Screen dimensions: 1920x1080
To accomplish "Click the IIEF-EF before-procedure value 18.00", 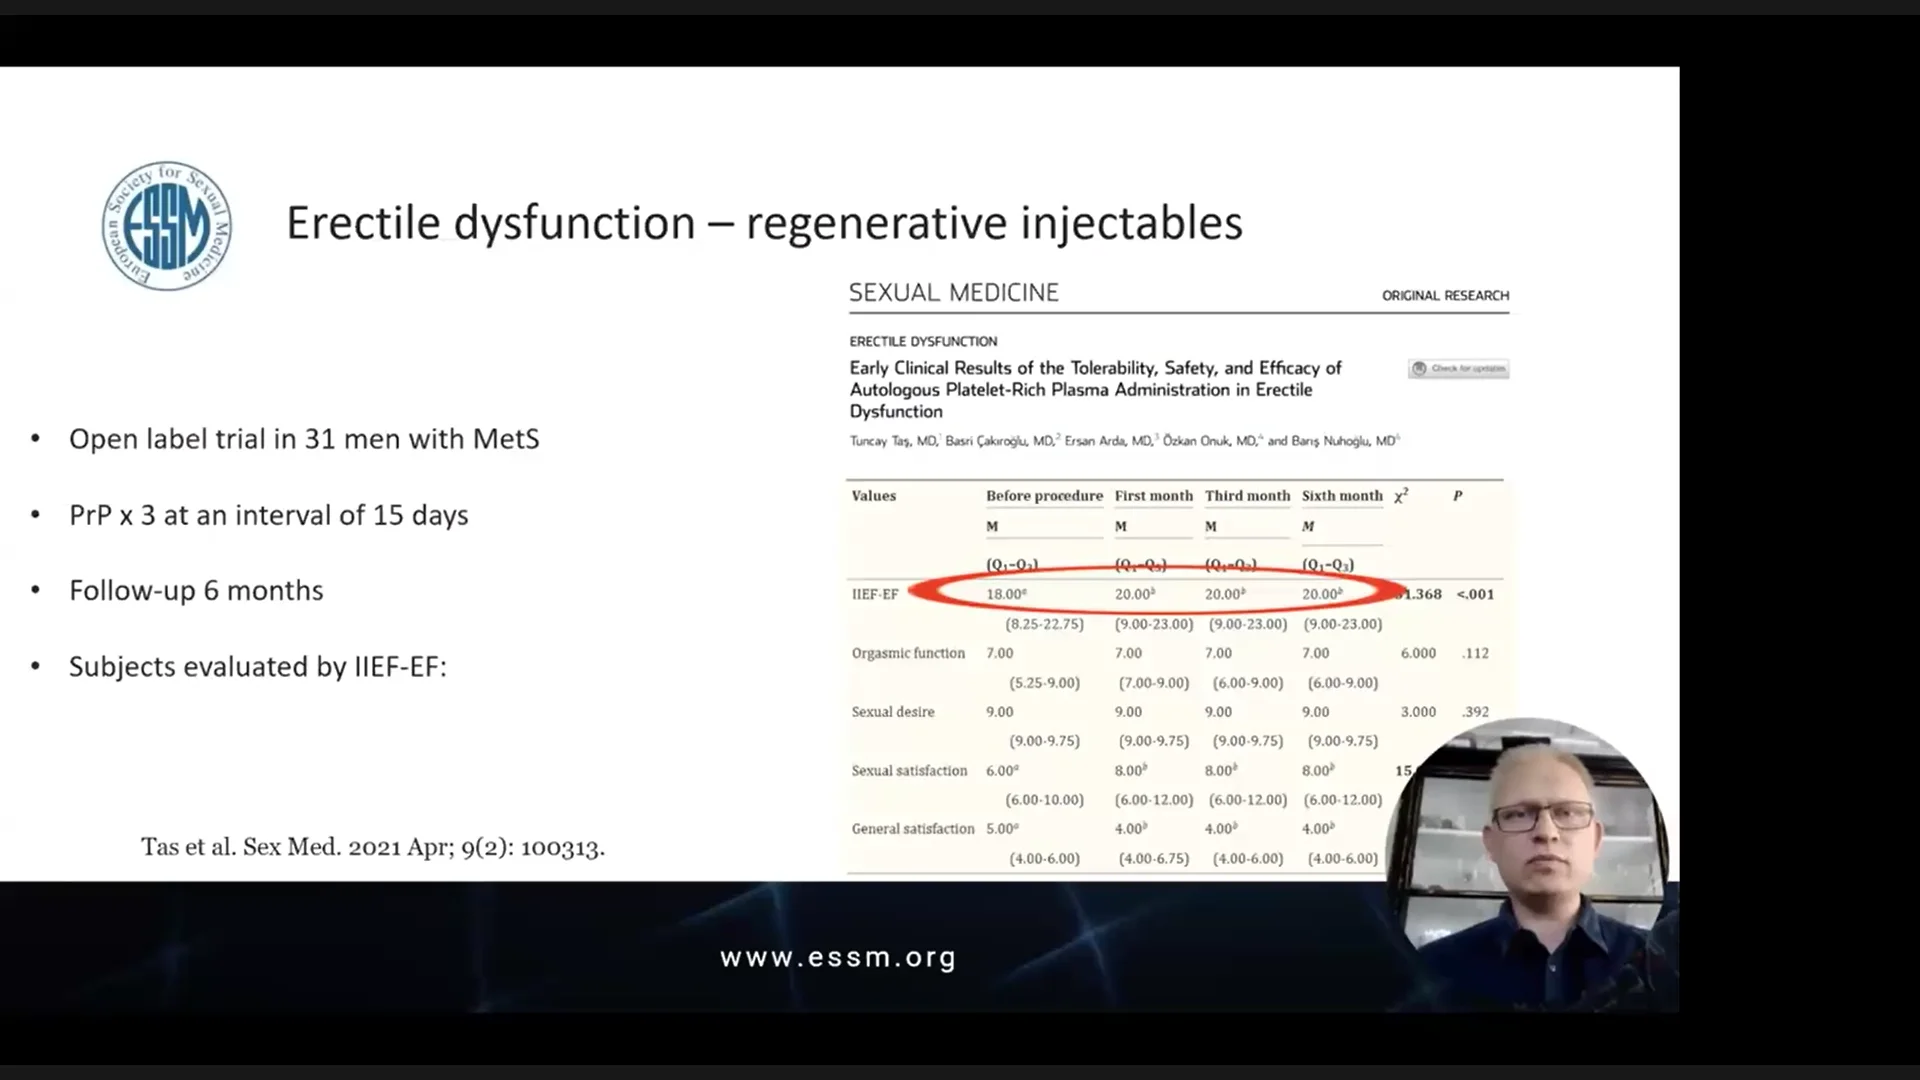I will [x=1006, y=594].
